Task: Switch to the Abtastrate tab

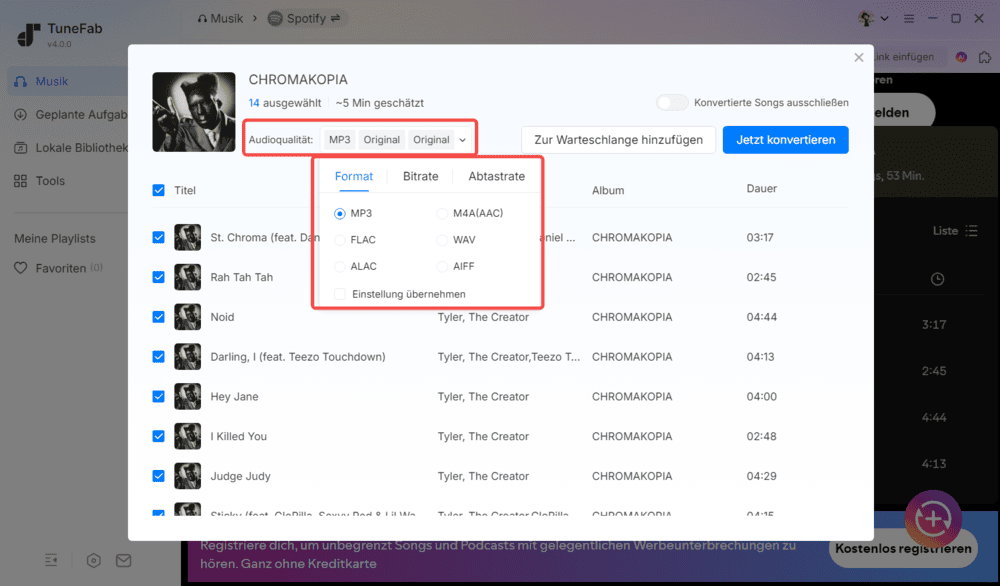Action: (x=496, y=176)
